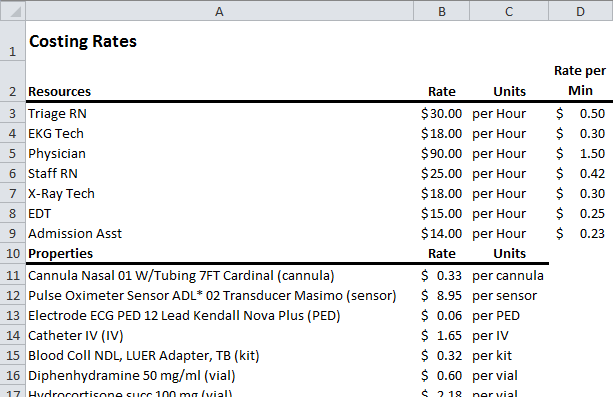Click the Select All corner triangle
This screenshot has width=613, height=397.
click(x=13, y=11)
